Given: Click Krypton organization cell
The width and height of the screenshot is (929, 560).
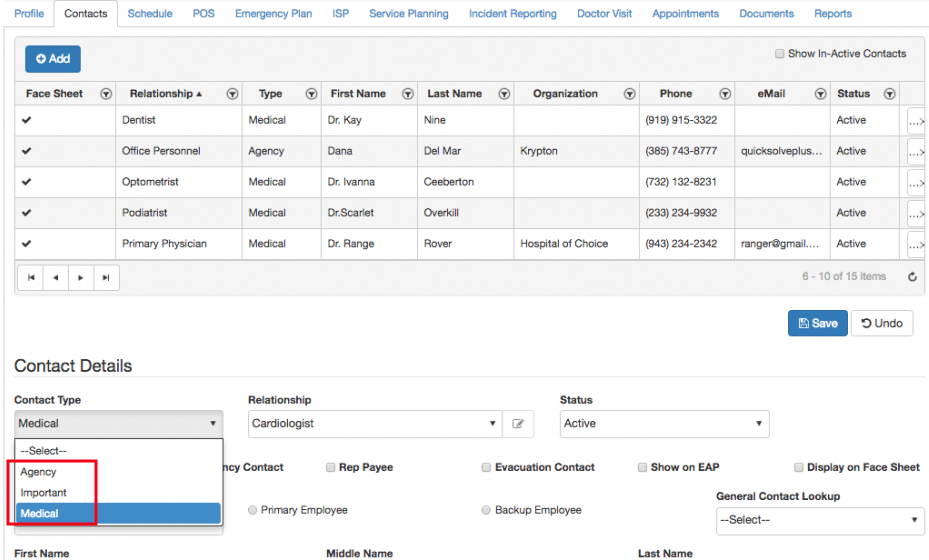Looking at the screenshot, I should [576, 151].
